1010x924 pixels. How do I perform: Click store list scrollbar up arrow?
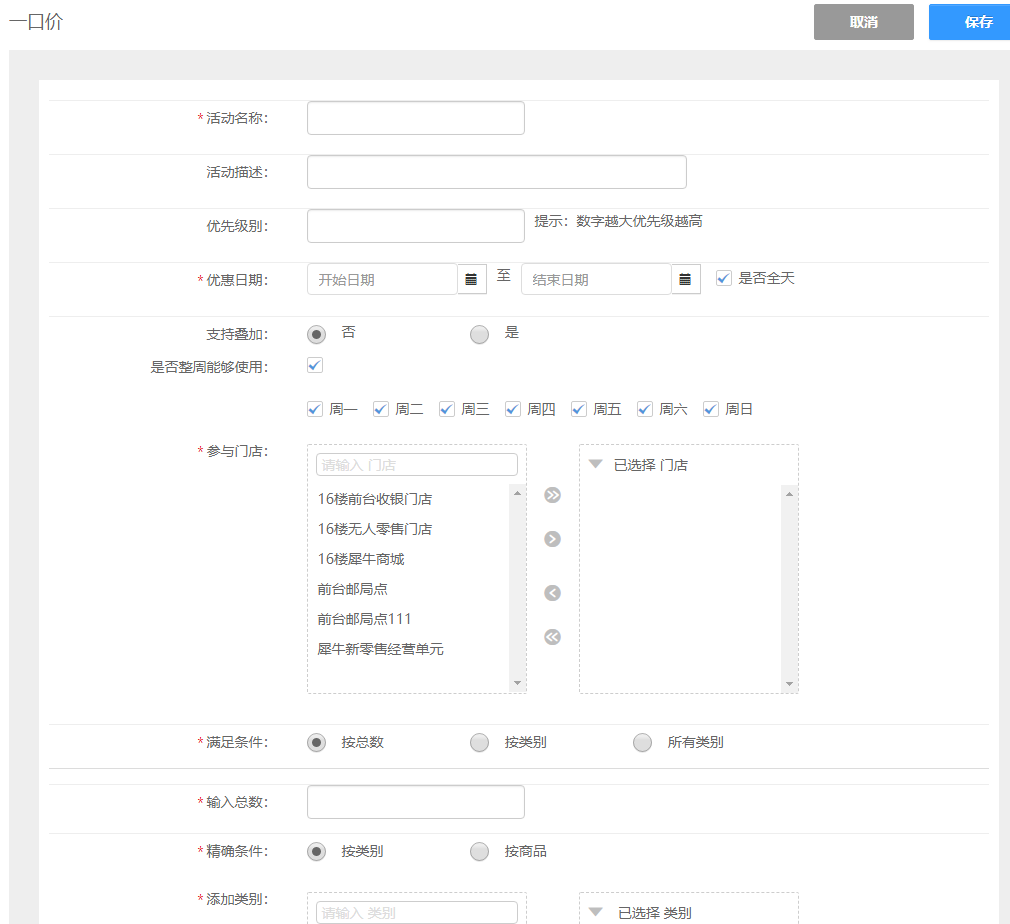click(x=517, y=493)
